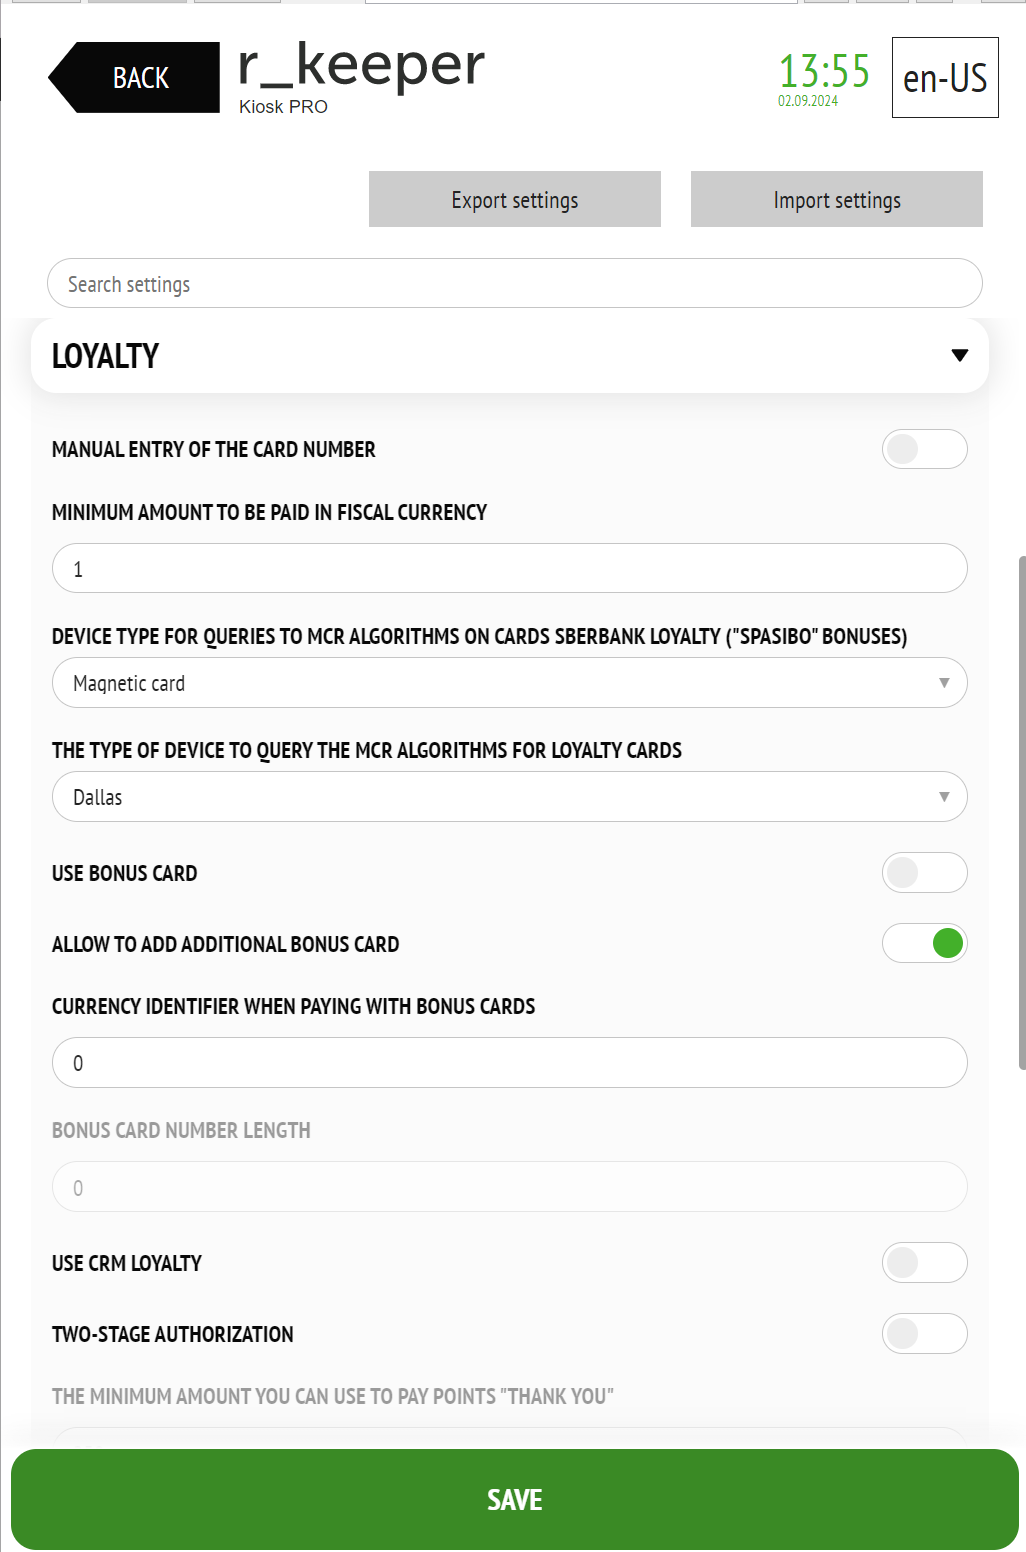
Task: Collapse the LOYALTY section arrow
Action: (x=960, y=356)
